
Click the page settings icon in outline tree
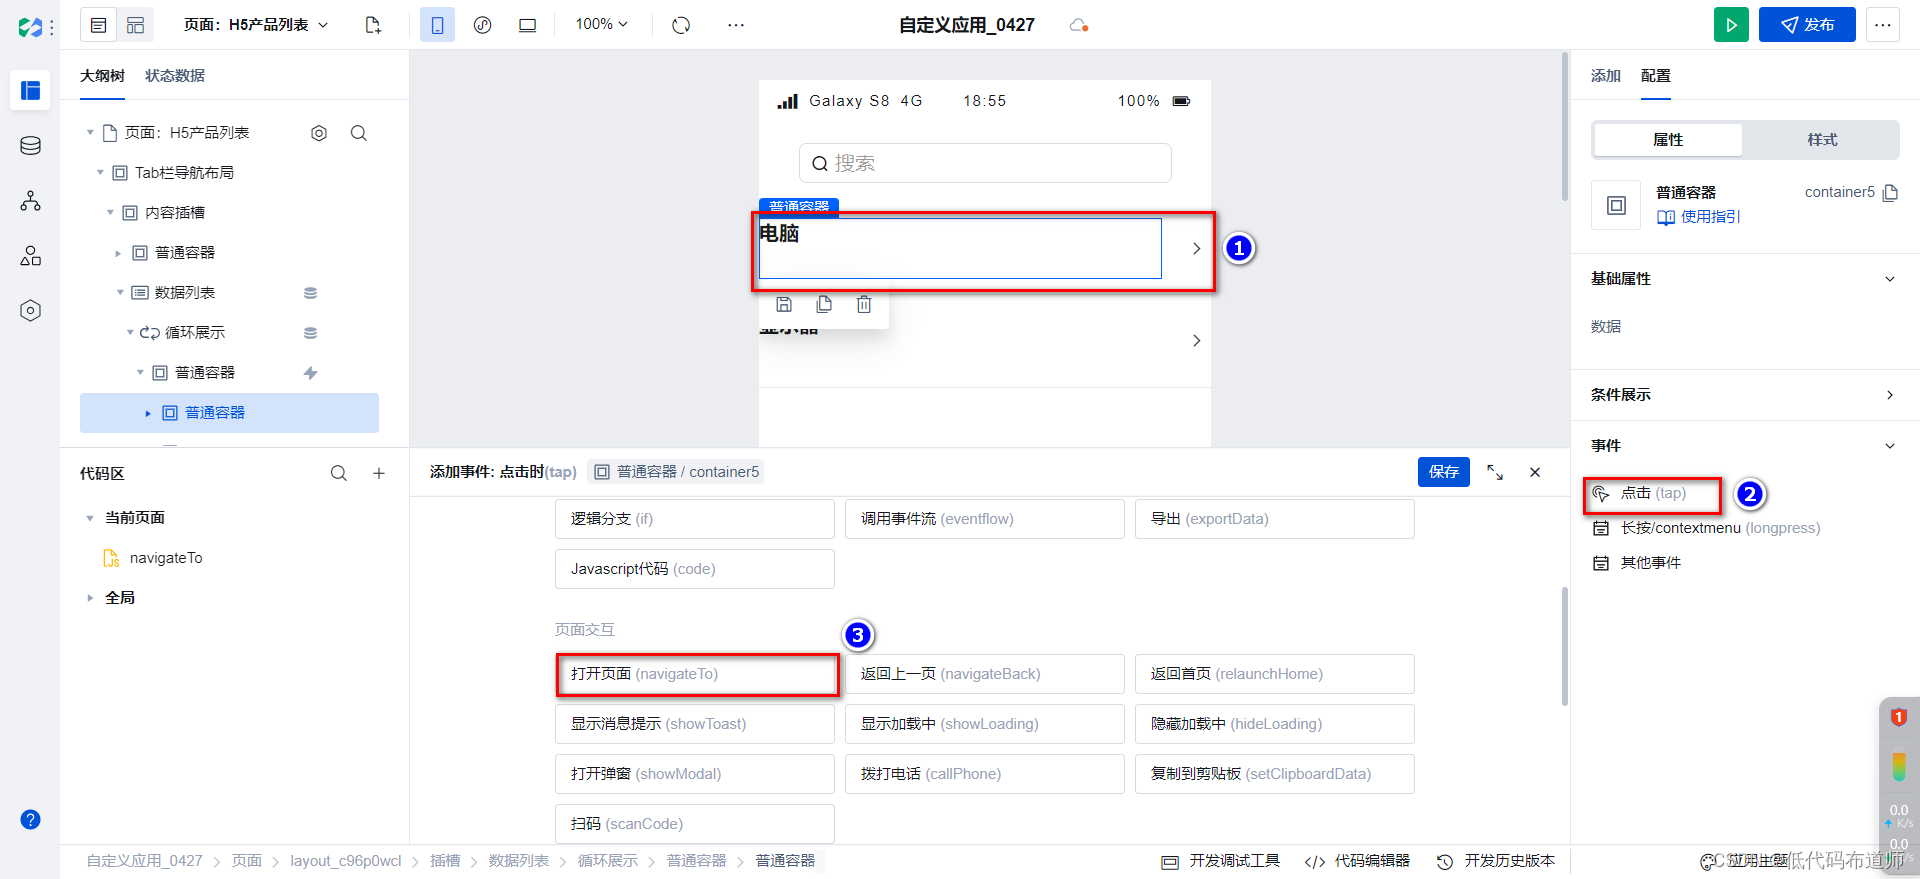pyautogui.click(x=319, y=133)
